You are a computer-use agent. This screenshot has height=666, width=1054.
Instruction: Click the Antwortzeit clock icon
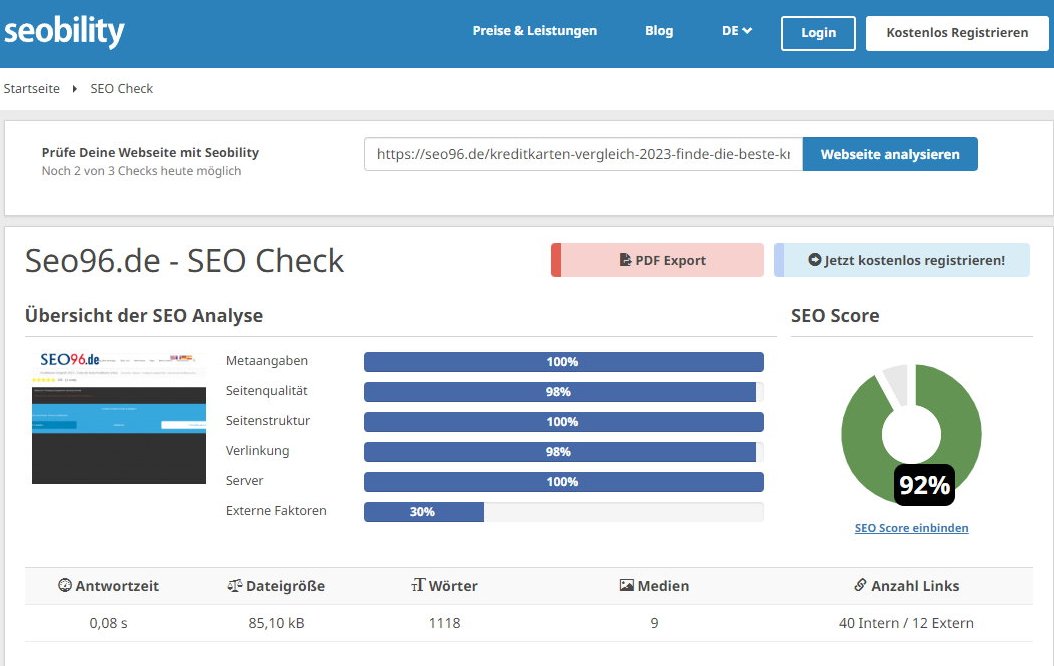click(65, 586)
